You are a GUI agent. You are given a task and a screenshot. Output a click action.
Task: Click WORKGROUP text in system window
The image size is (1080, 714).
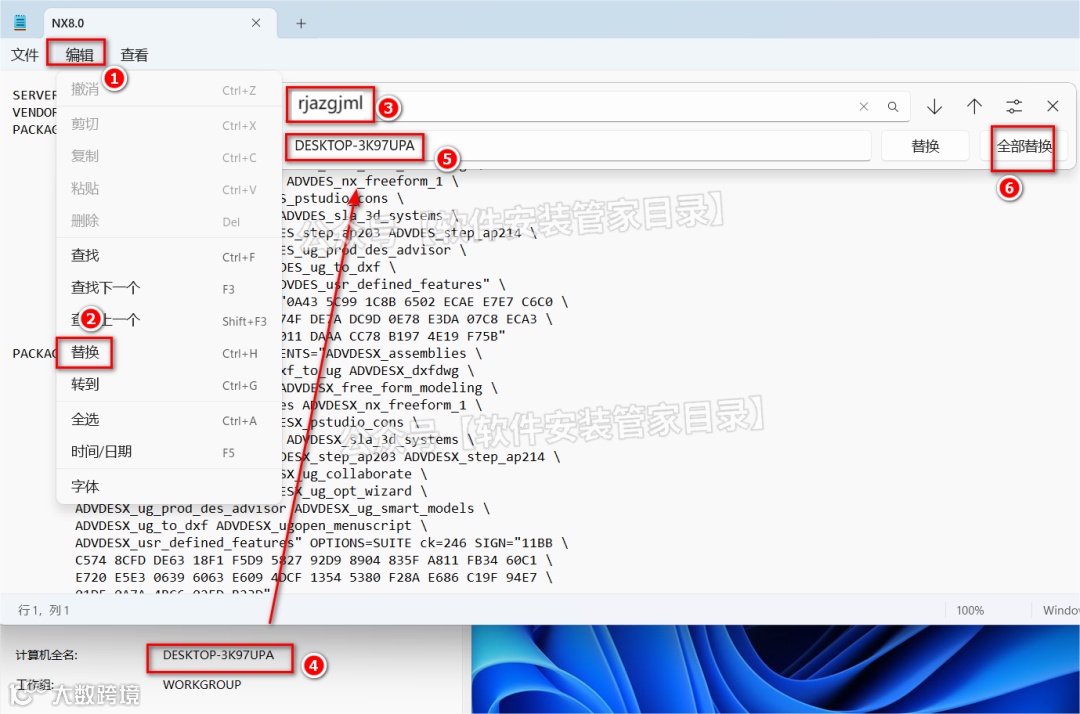click(x=202, y=684)
